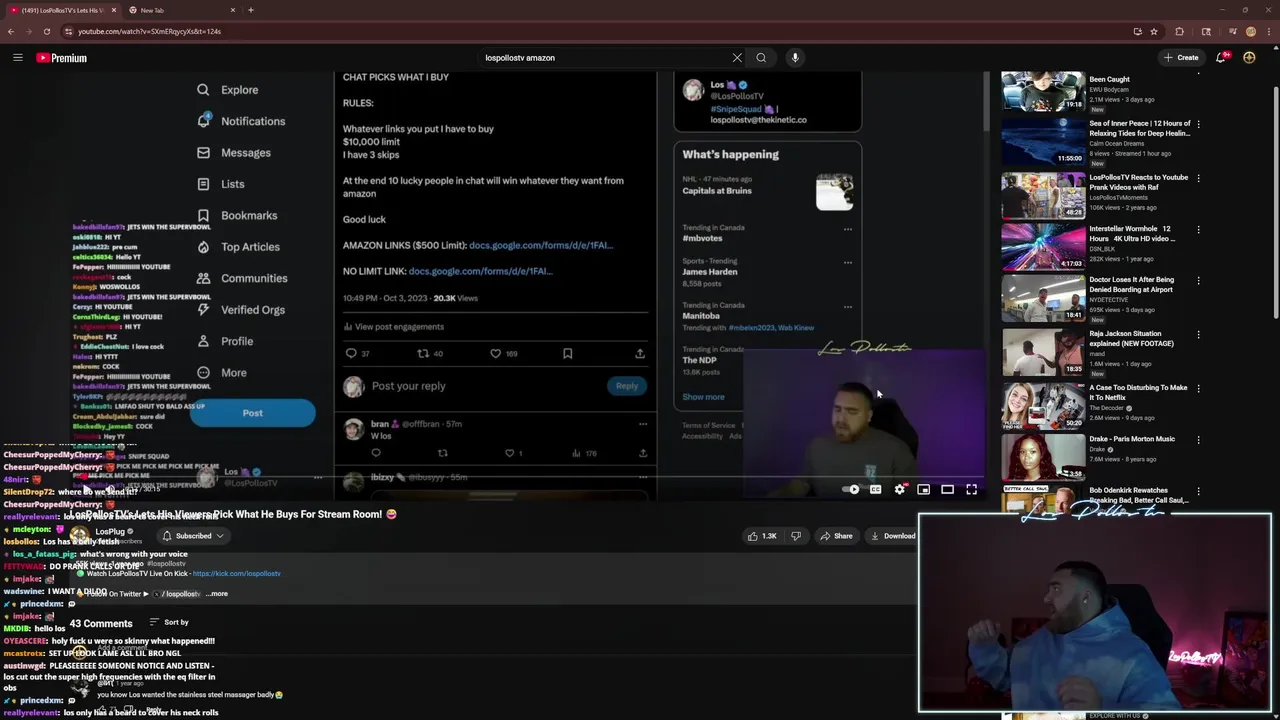Image resolution: width=1280 pixels, height=720 pixels.
Task: Open the notifications bell in YouTube header
Action: (1221, 58)
